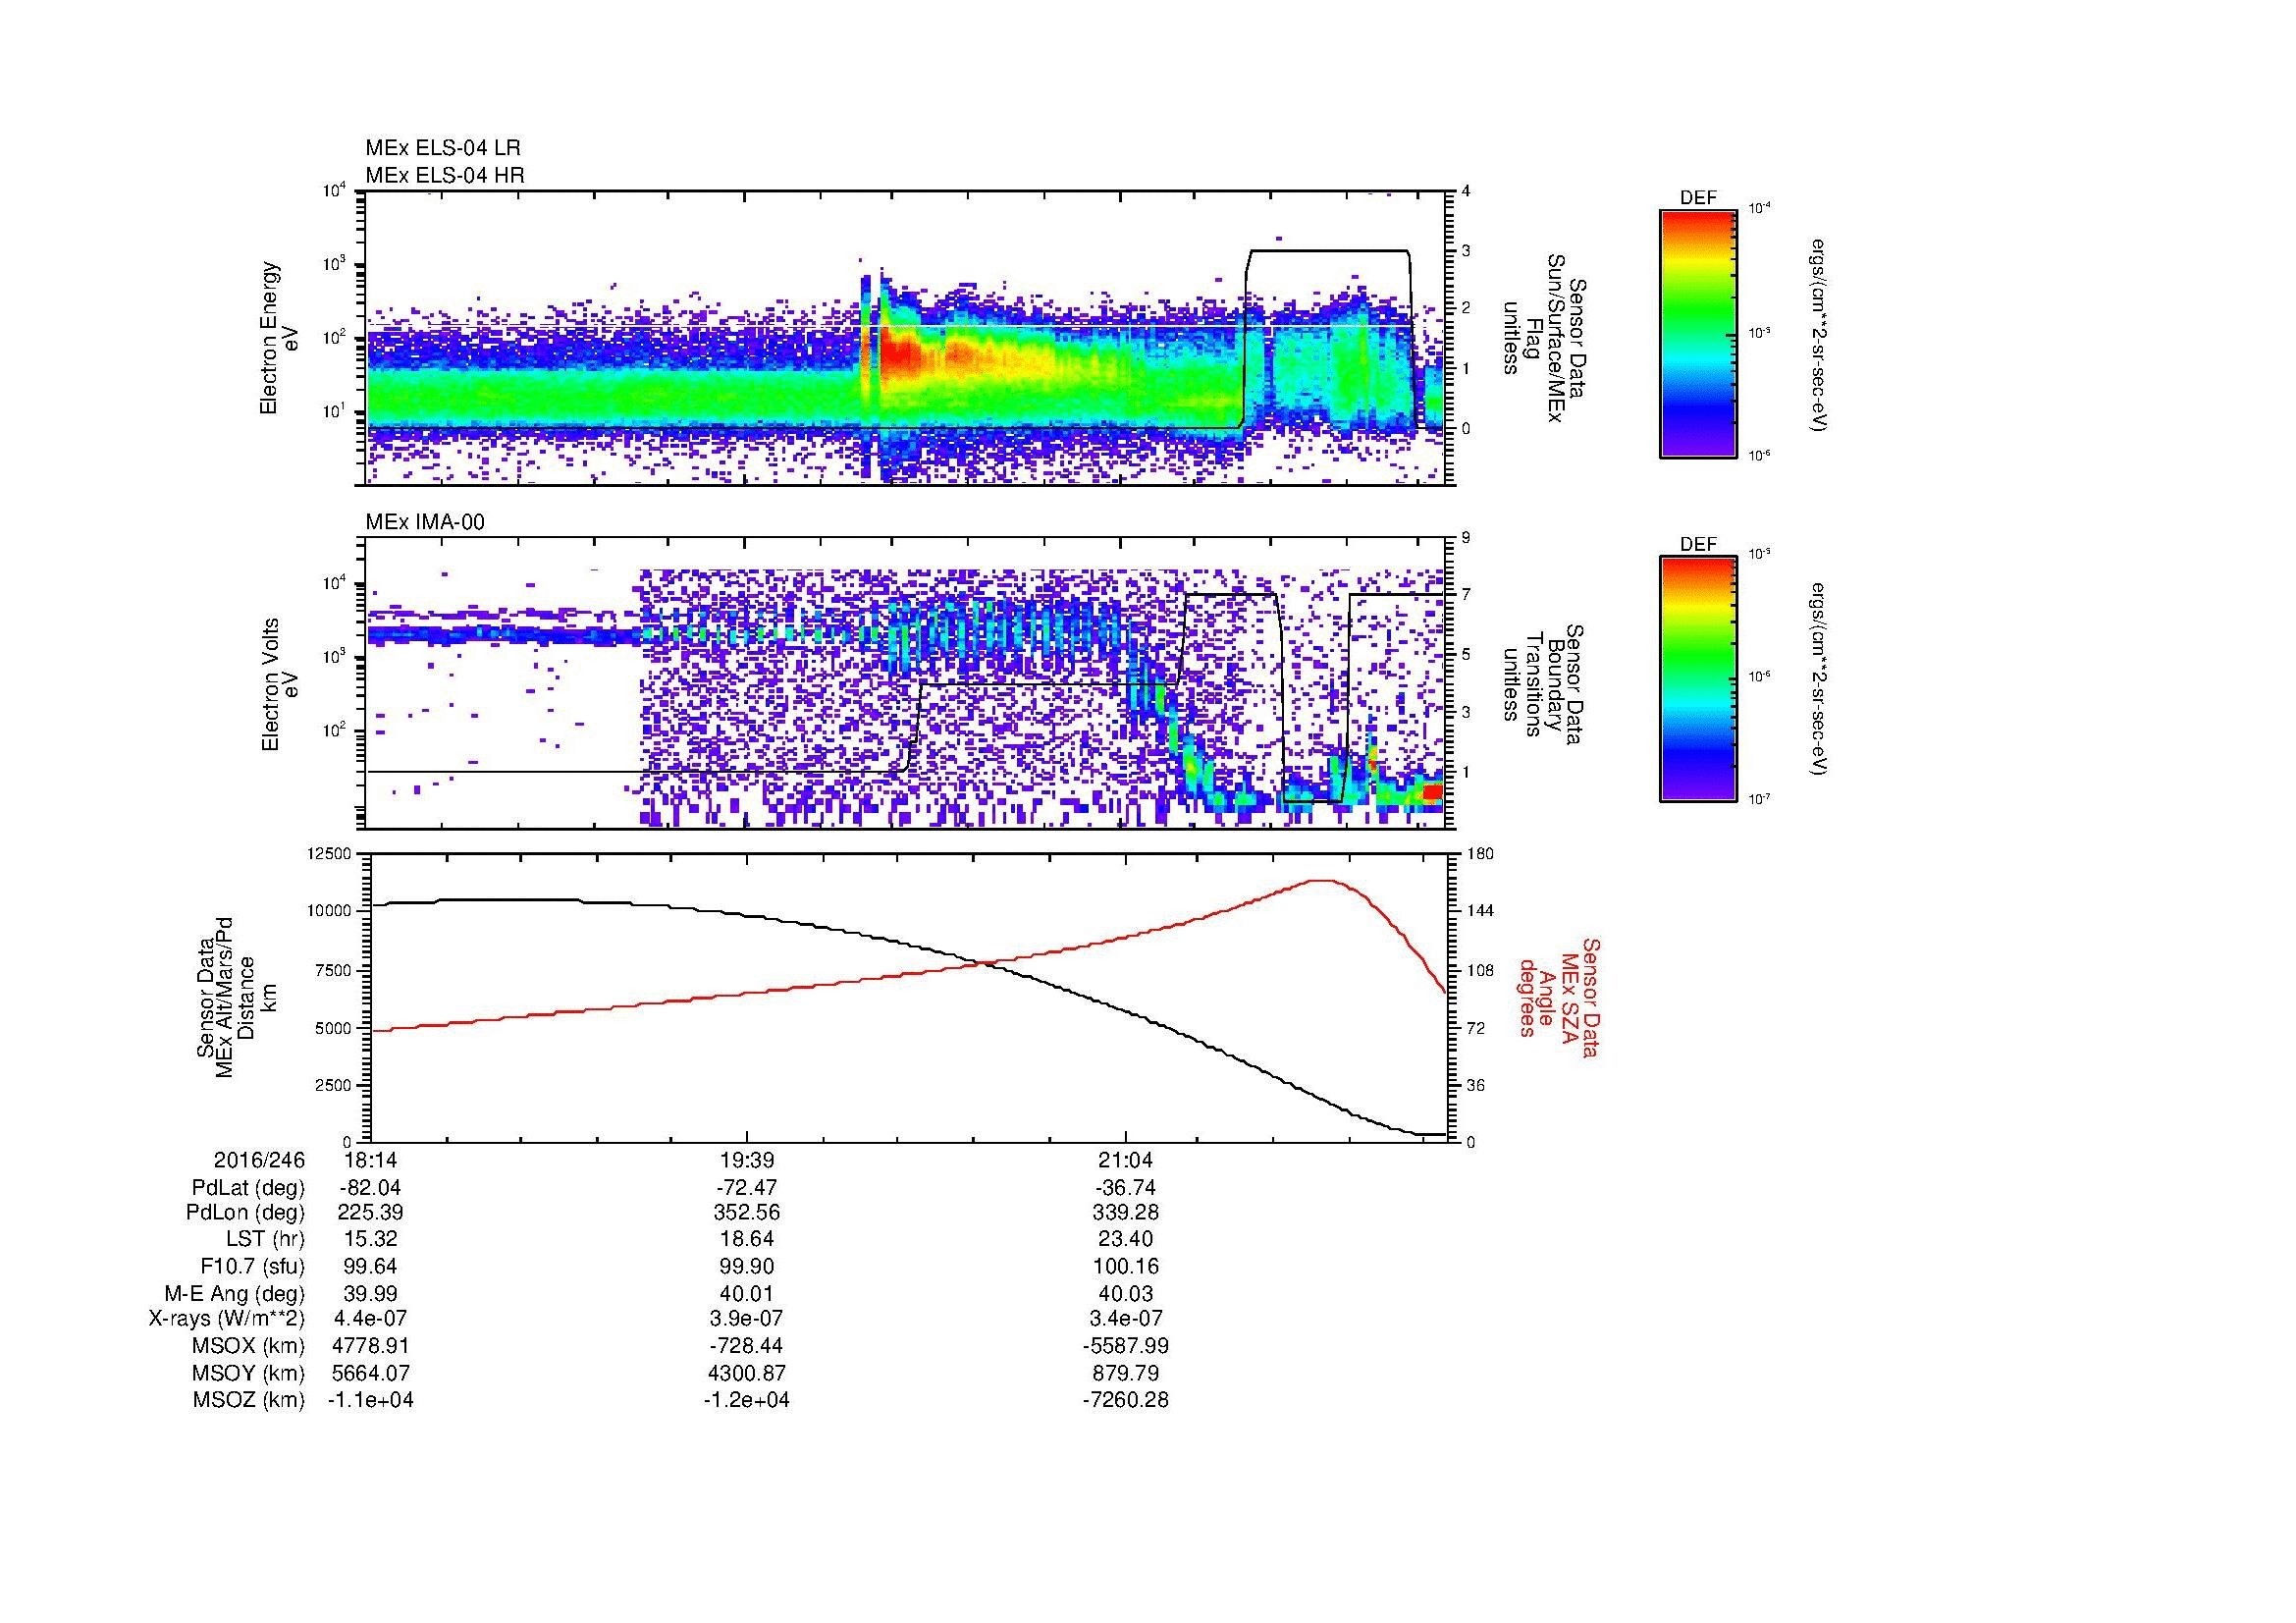2296x1623 pixels.
Task: Click the MSOX value '-728.44'
Action: tap(747, 1346)
